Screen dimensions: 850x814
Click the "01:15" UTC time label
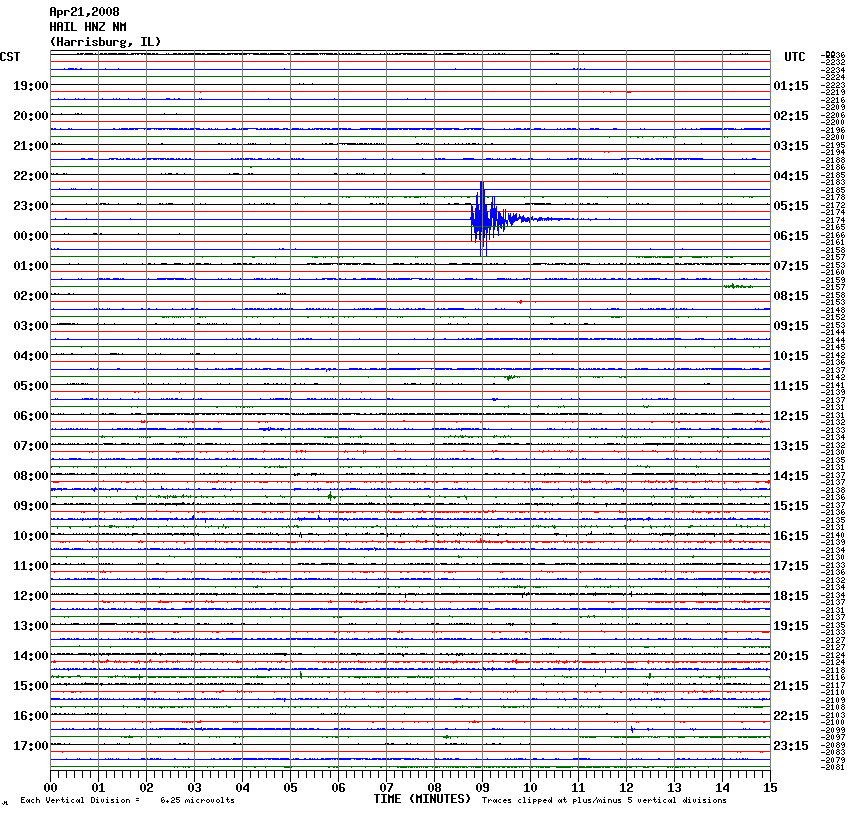(x=791, y=86)
